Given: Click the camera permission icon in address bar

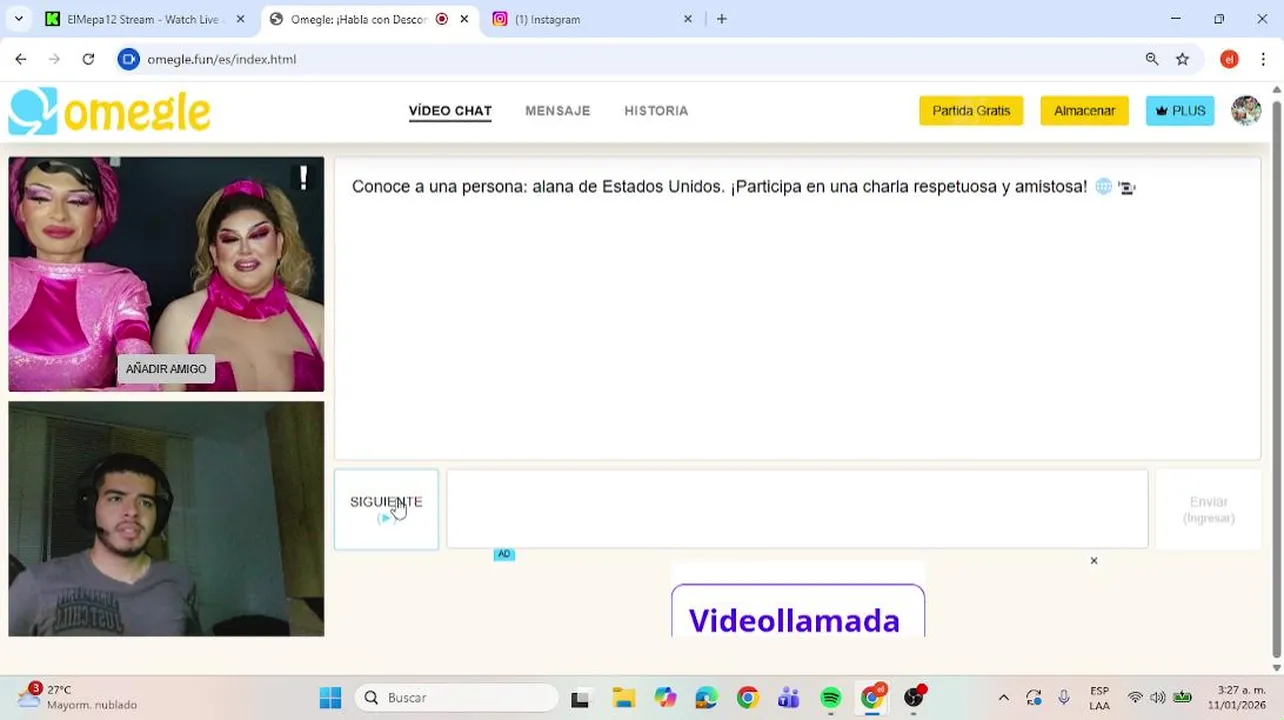Looking at the screenshot, I should [x=128, y=59].
